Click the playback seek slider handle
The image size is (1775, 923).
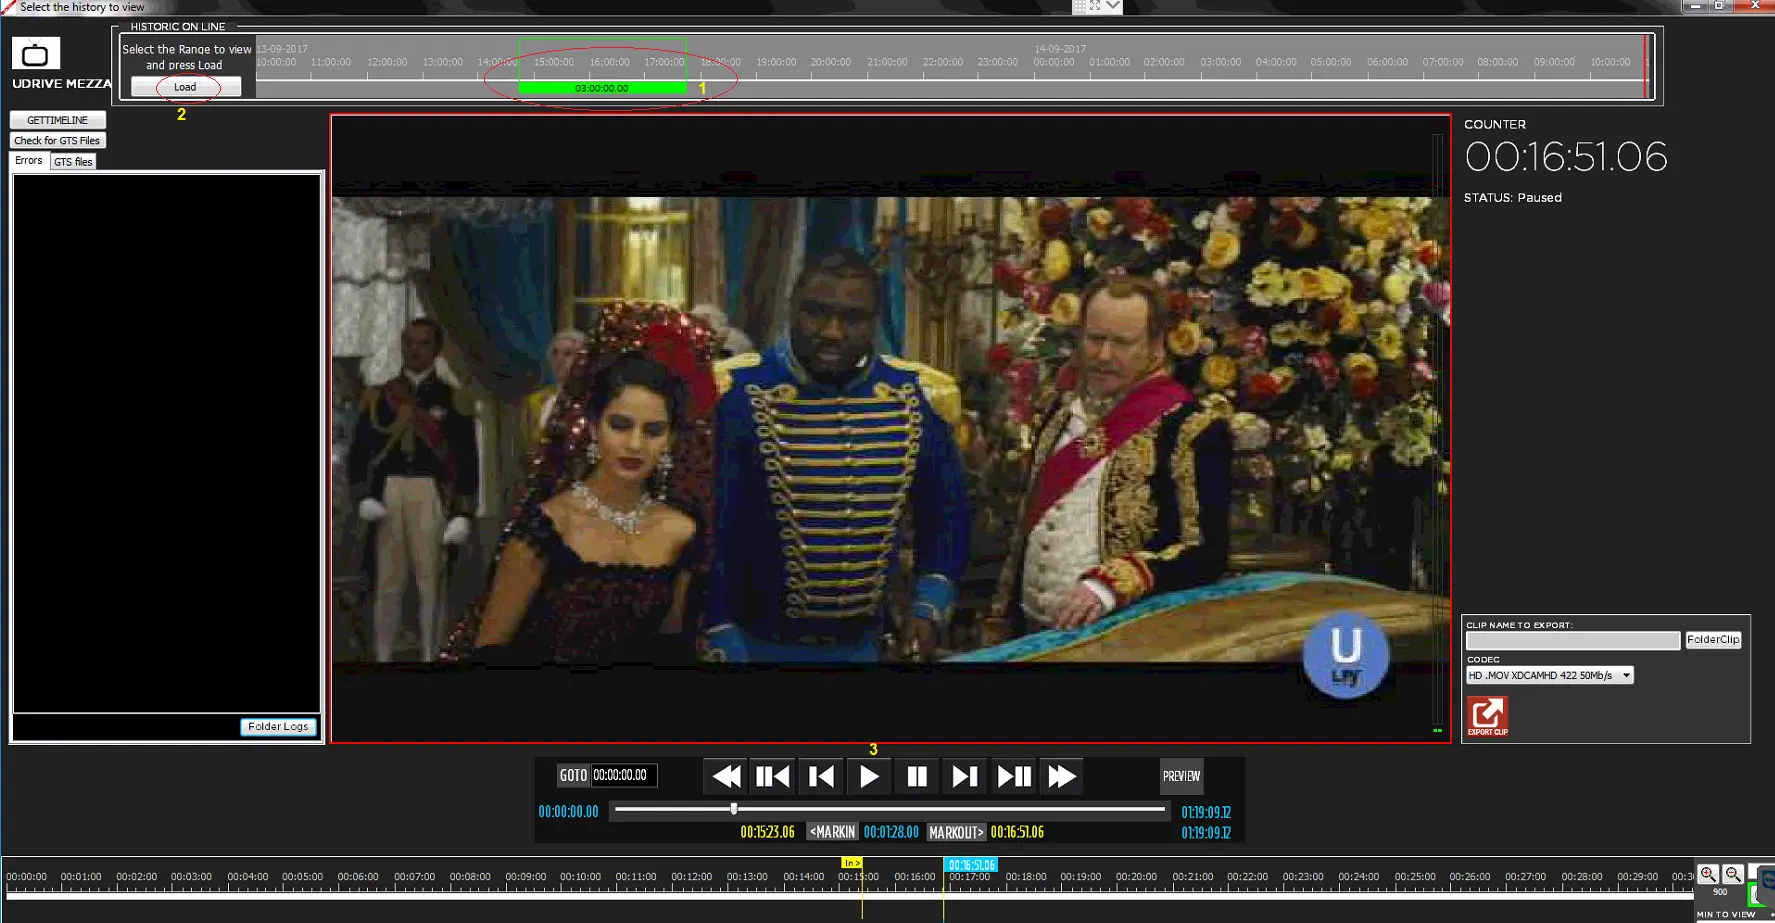pyautogui.click(x=734, y=809)
